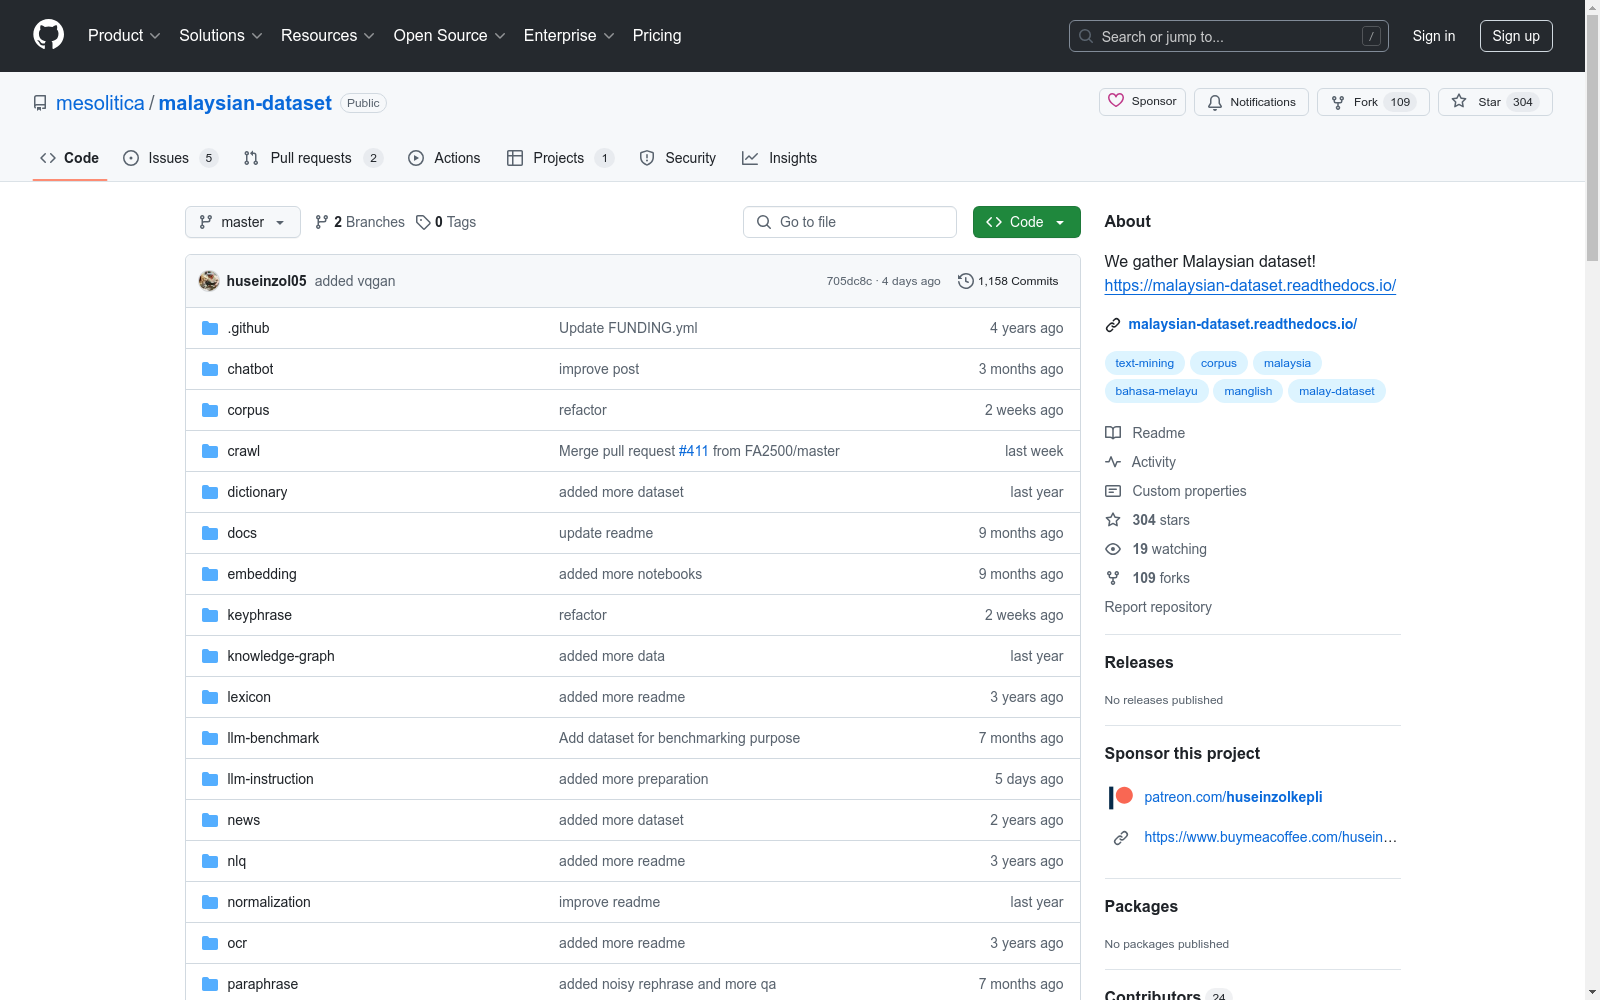
Task: Click the Sign up button
Action: (x=1516, y=36)
